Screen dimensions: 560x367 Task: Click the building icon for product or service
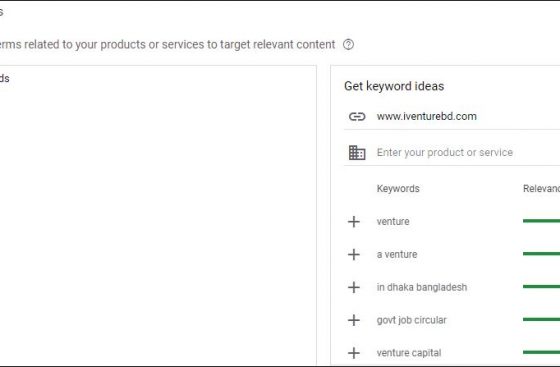tap(357, 153)
